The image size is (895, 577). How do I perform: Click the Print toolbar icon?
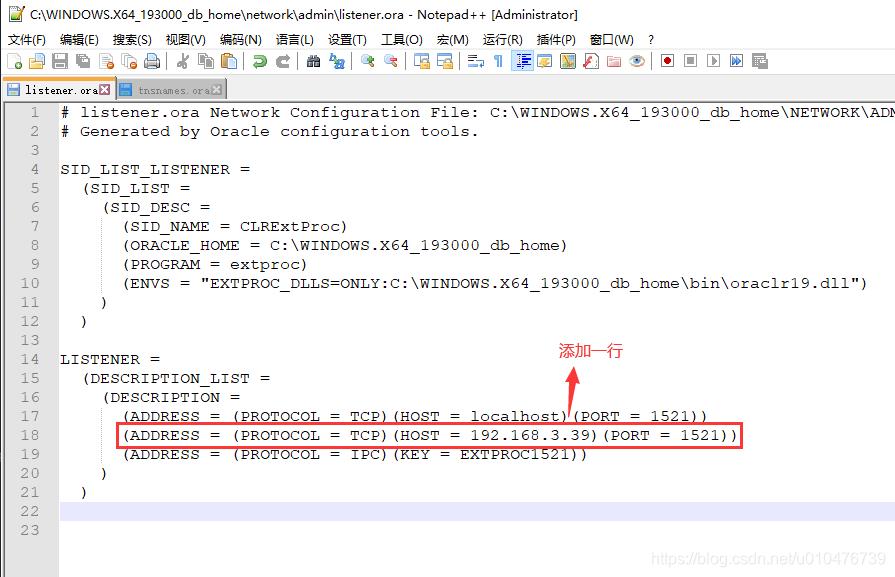152,61
